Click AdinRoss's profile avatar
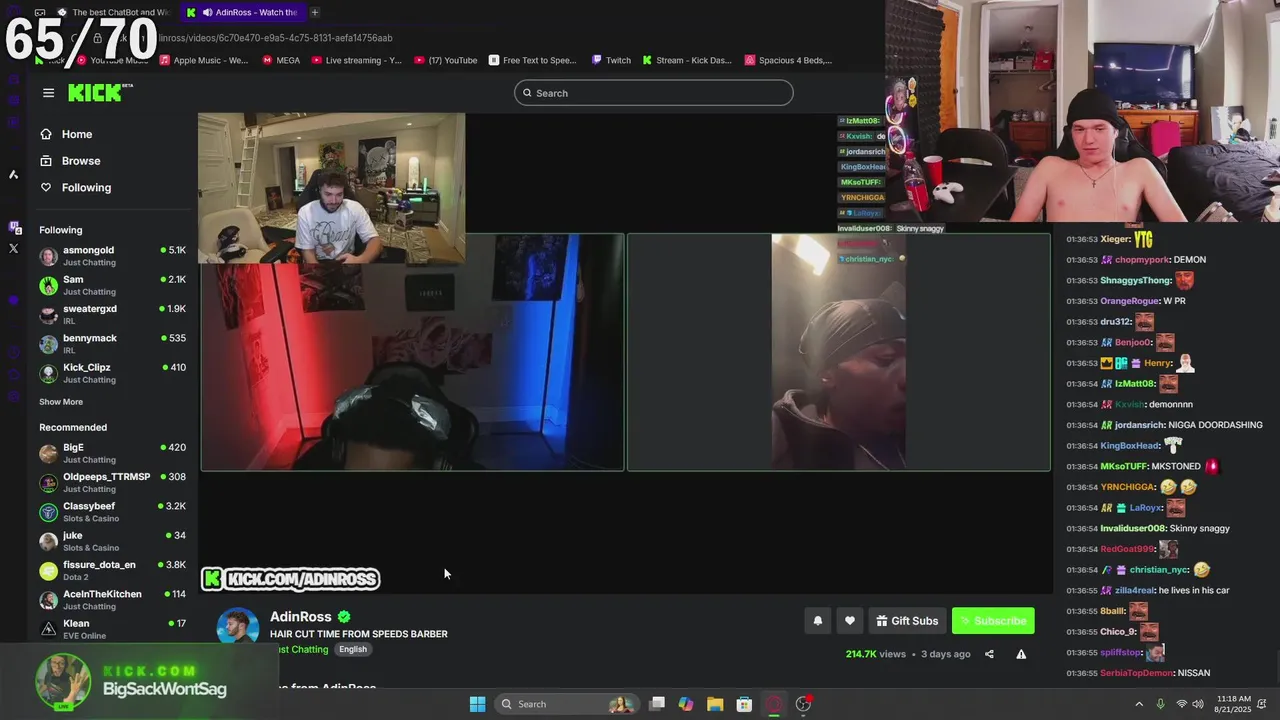The image size is (1280, 720). pyautogui.click(x=238, y=628)
